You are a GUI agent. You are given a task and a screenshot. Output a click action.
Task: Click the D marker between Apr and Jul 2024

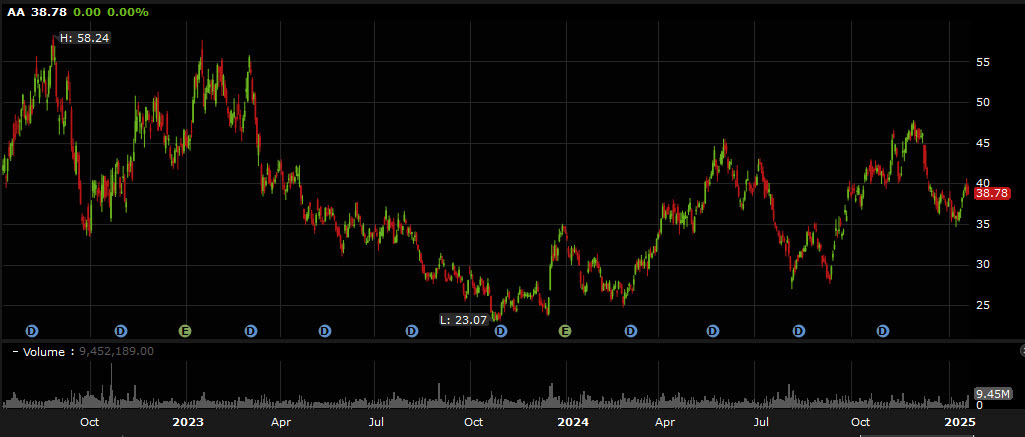713,331
